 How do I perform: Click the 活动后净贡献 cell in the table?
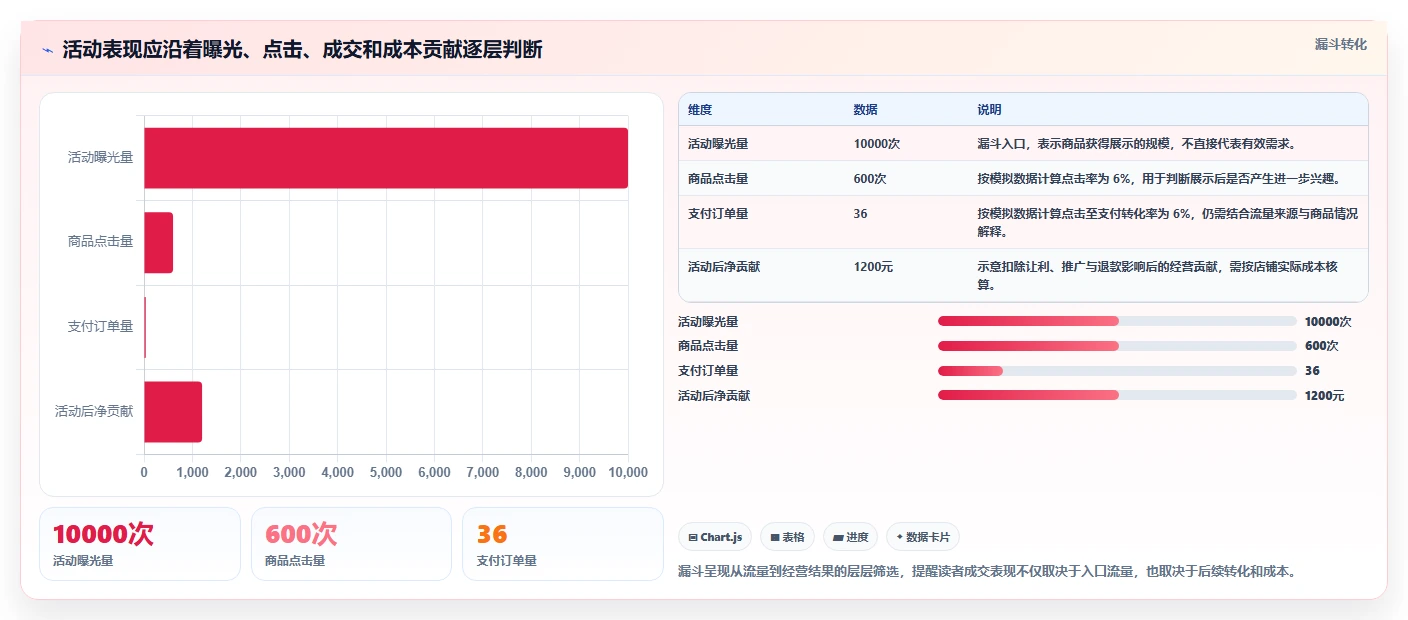(x=725, y=266)
